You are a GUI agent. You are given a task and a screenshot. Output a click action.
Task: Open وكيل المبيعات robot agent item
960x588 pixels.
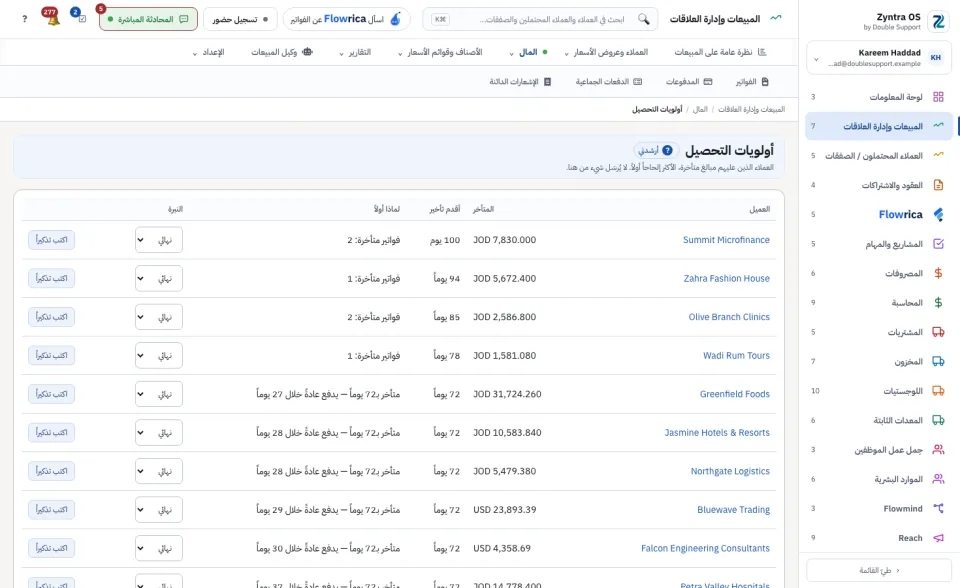pyautogui.click(x=282, y=52)
